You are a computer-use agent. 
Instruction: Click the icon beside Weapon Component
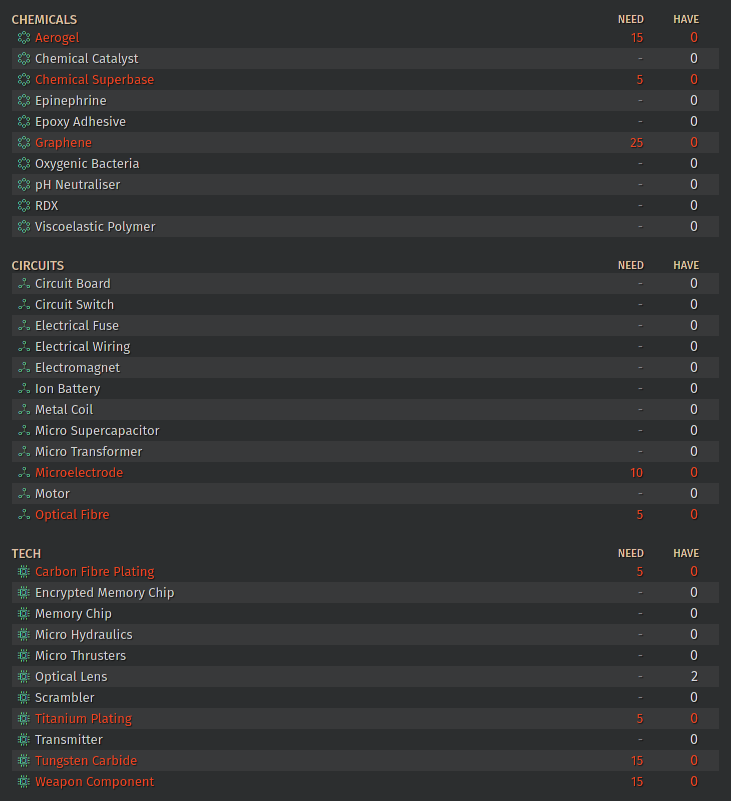(24, 782)
